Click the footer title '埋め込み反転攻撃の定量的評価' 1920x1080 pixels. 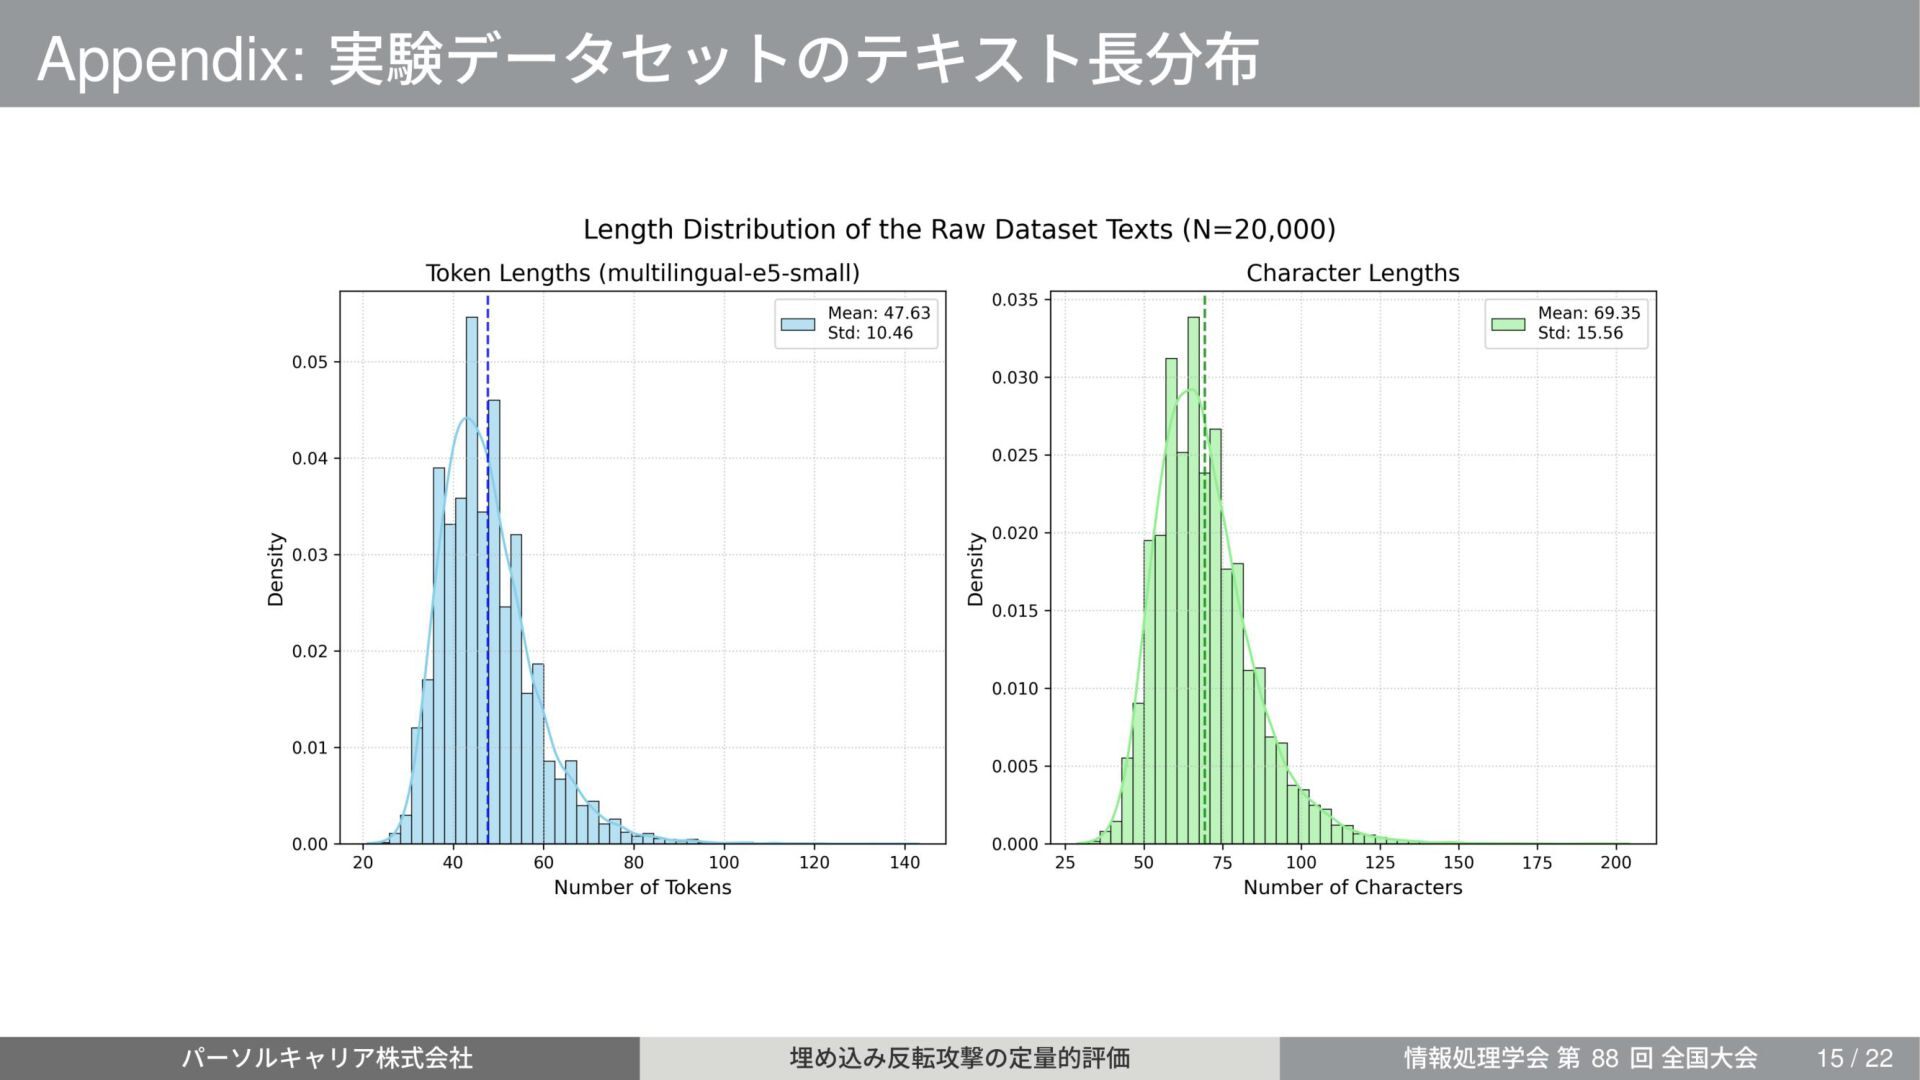pos(959,1058)
